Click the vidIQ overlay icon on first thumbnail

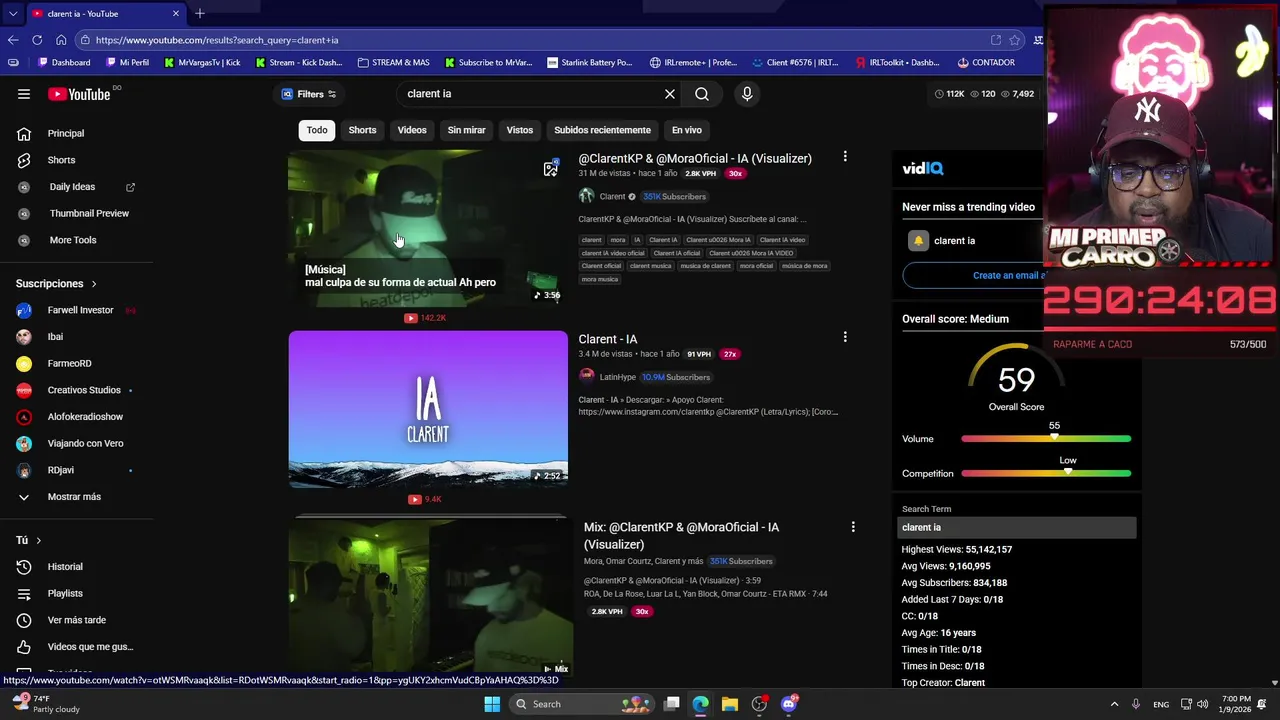point(550,168)
